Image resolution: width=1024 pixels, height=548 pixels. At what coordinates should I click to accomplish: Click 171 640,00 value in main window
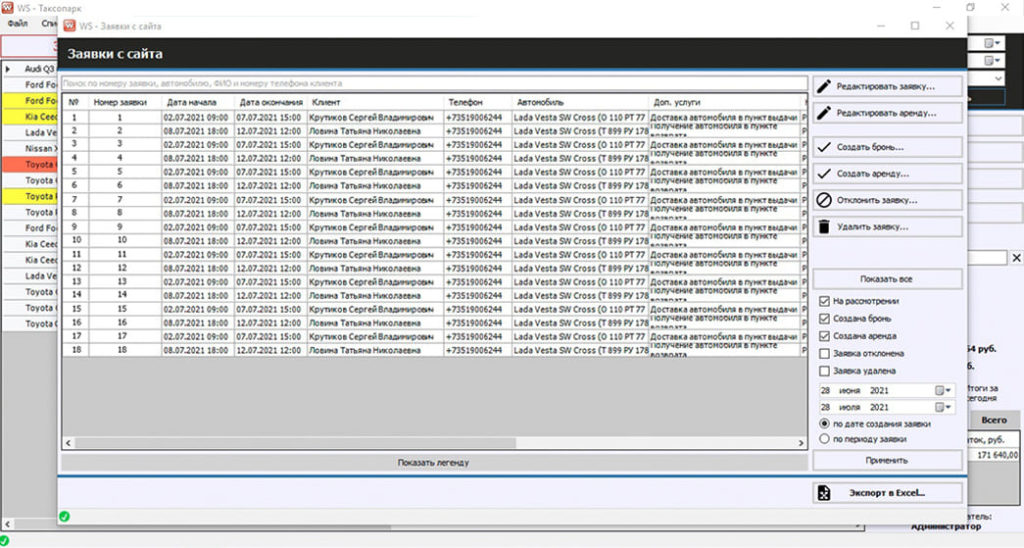click(x=997, y=455)
